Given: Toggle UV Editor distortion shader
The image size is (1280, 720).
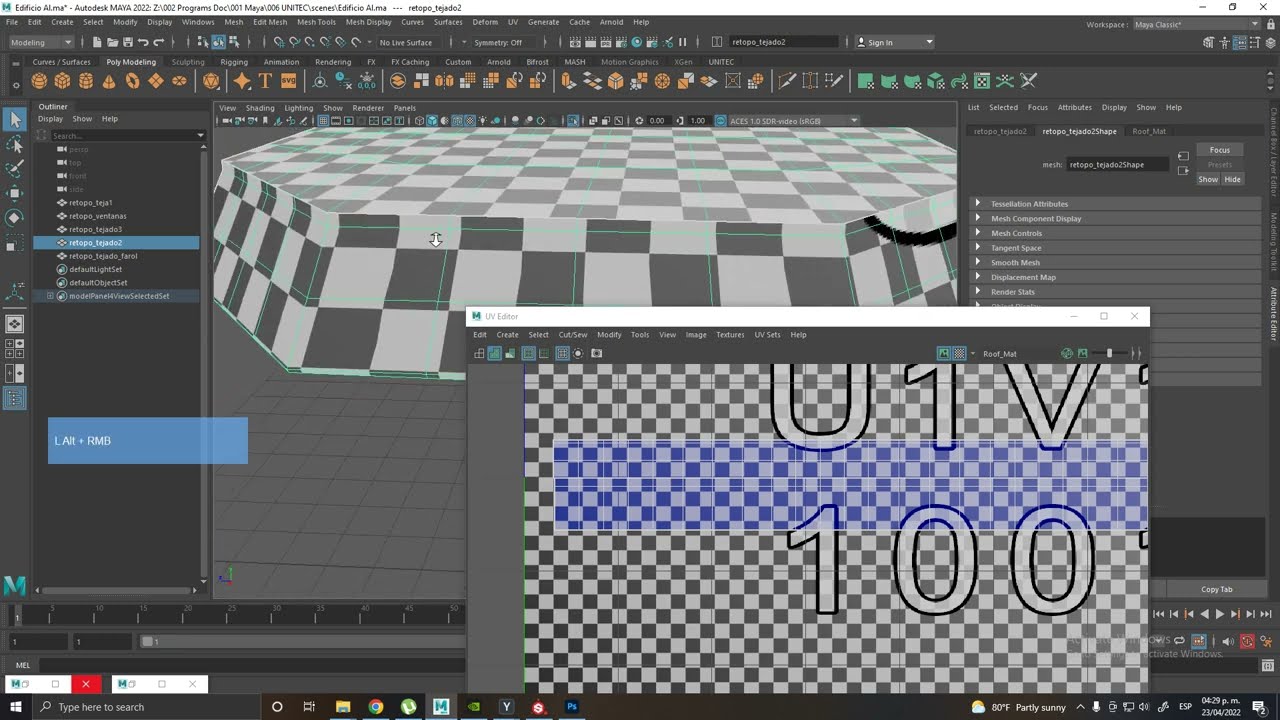Looking at the screenshot, I should click(x=510, y=353).
